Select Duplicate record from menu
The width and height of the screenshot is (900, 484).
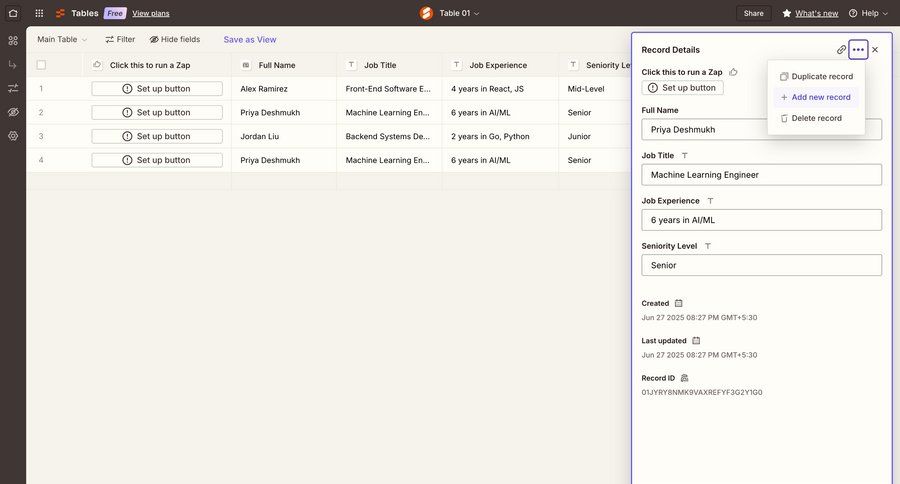point(822,76)
